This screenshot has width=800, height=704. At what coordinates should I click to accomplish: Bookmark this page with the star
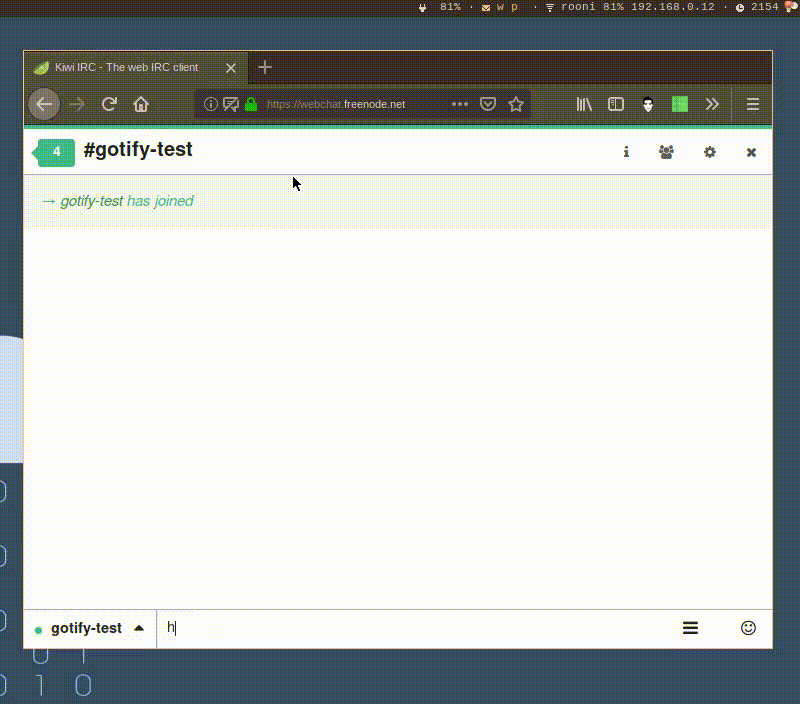[x=516, y=105]
